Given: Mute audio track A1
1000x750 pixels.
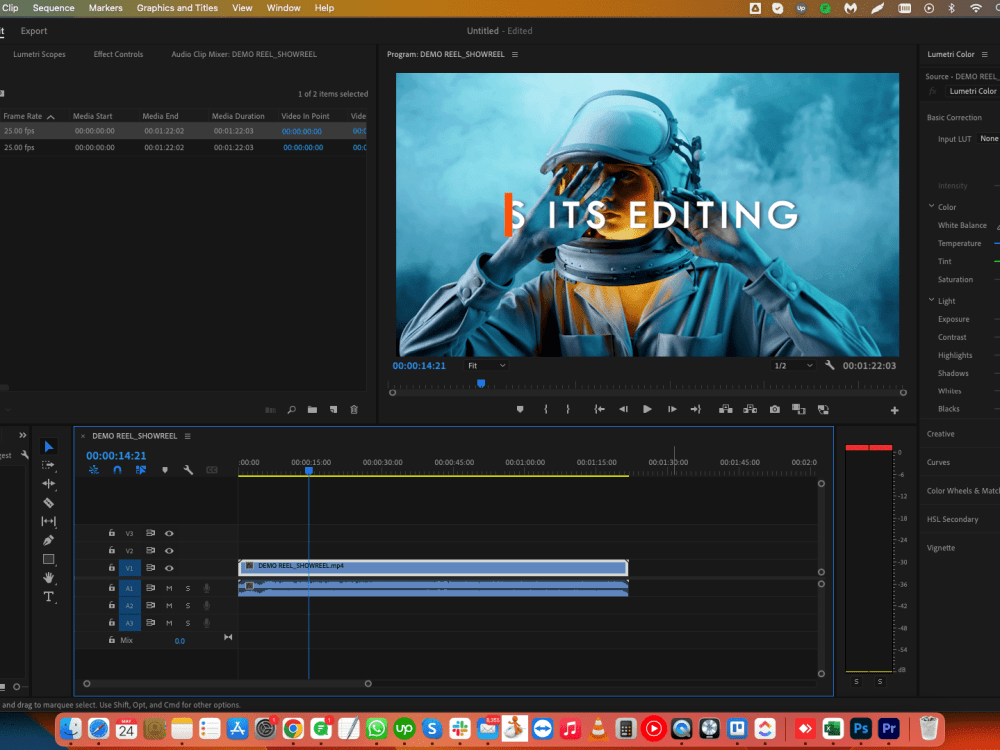Looking at the screenshot, I should point(169,588).
